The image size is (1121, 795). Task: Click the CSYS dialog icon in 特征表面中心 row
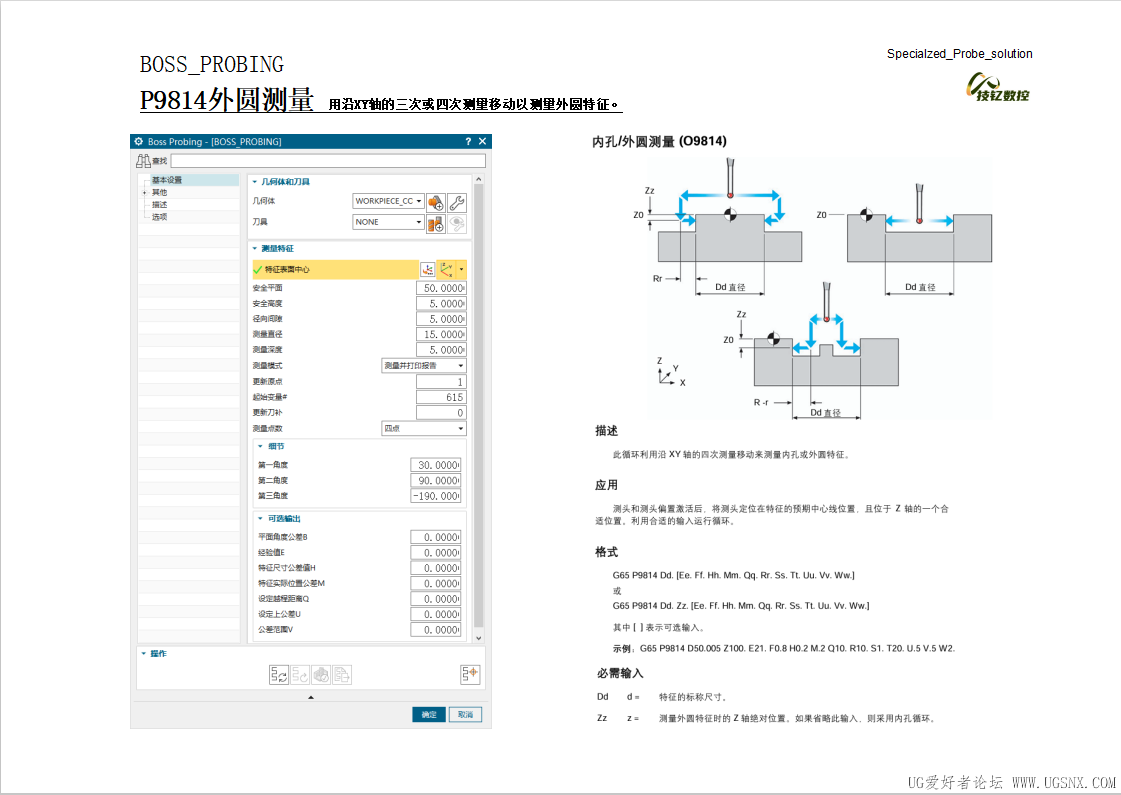pyautogui.click(x=428, y=270)
